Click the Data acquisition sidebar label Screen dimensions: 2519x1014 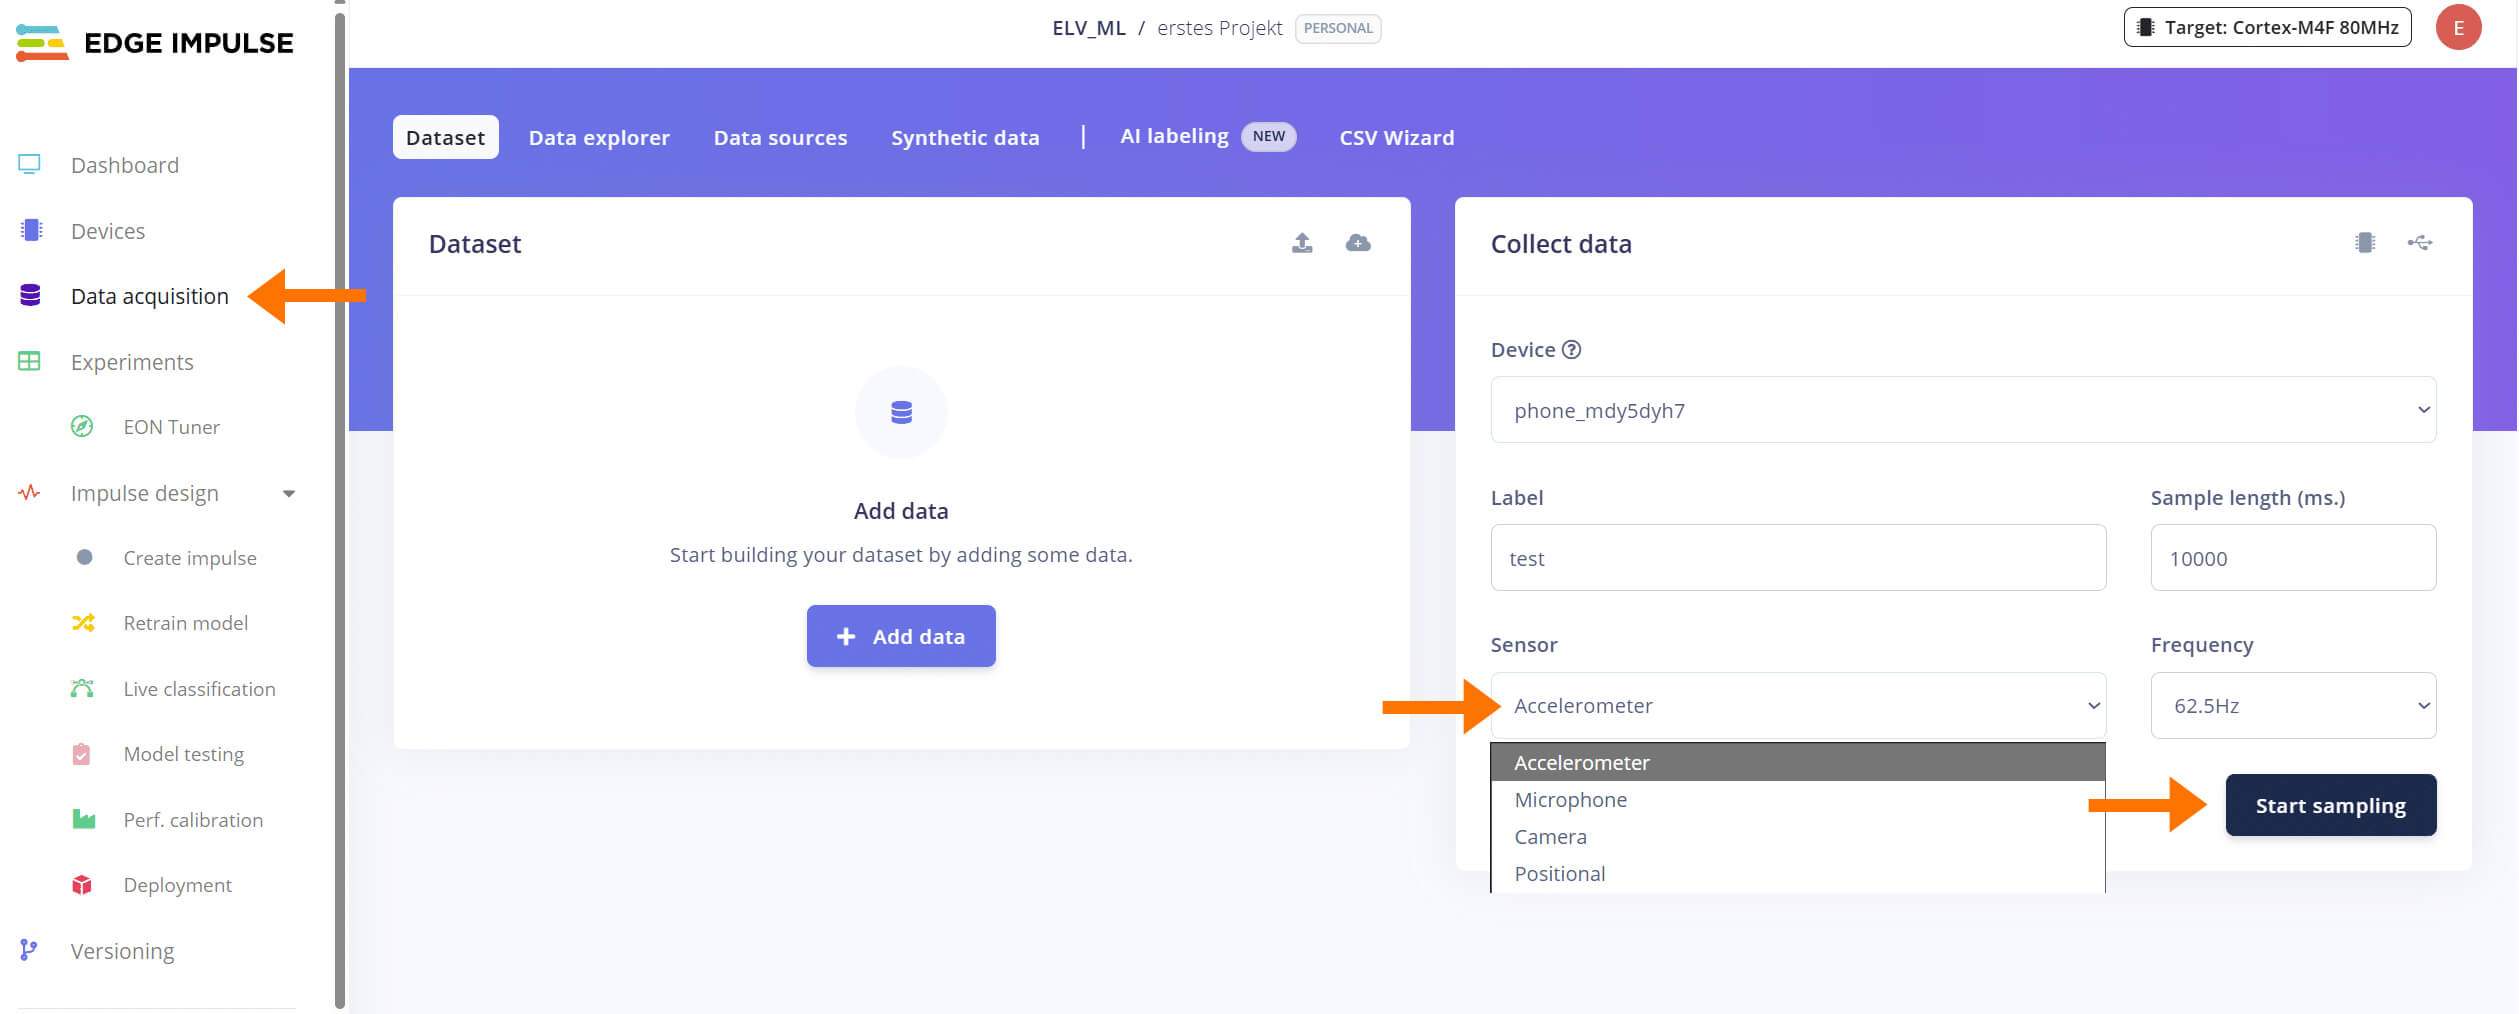pyautogui.click(x=150, y=296)
